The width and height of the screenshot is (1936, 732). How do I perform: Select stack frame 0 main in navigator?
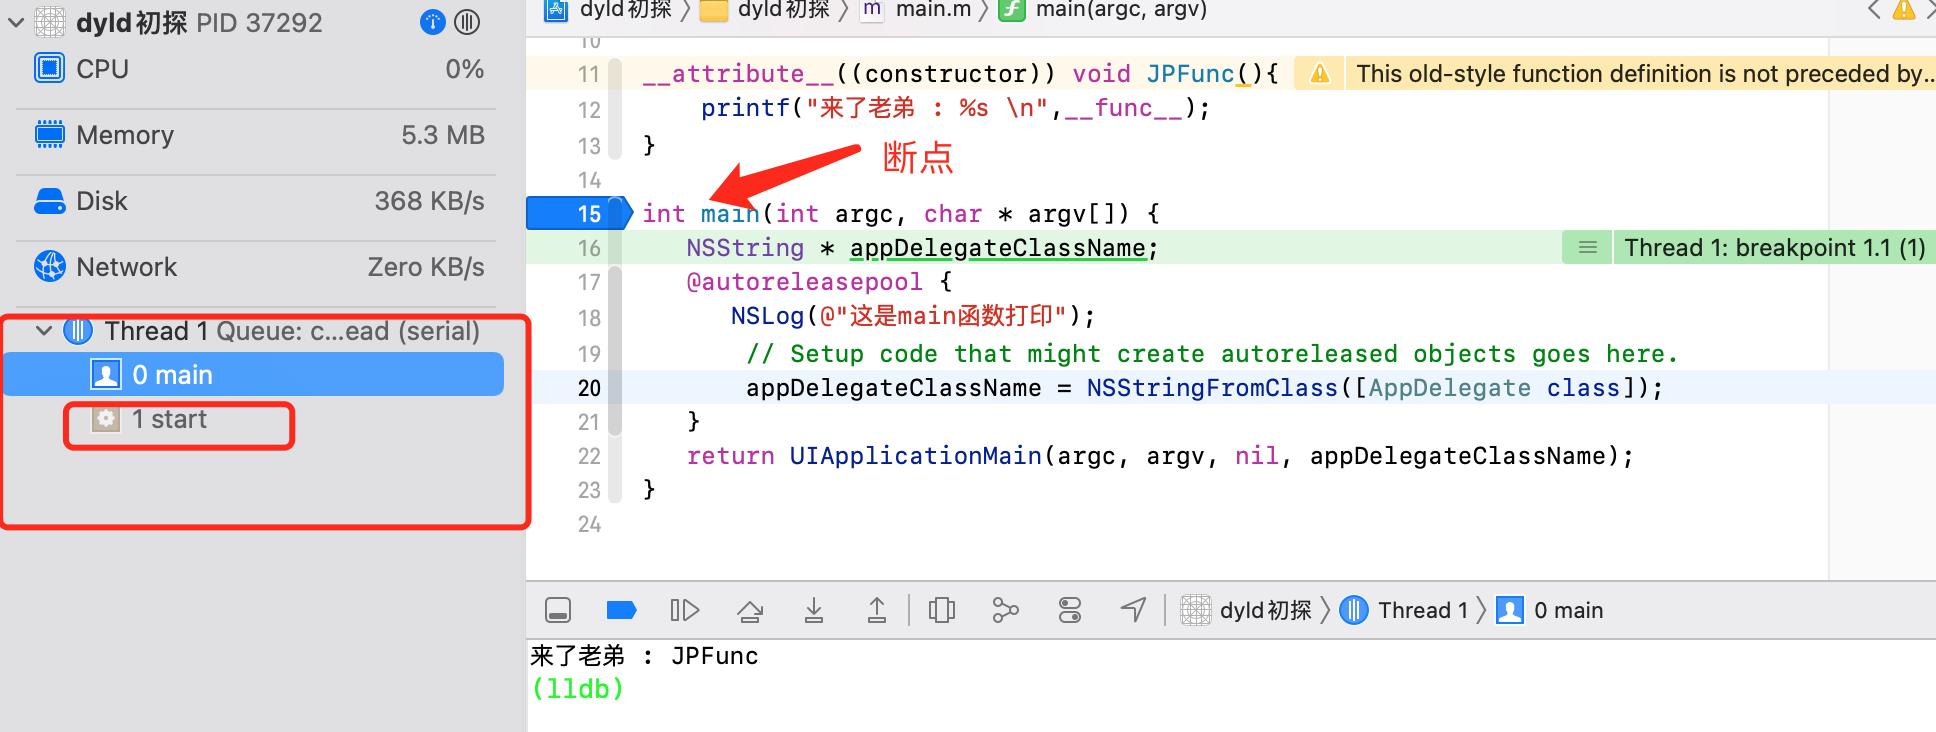pos(254,375)
